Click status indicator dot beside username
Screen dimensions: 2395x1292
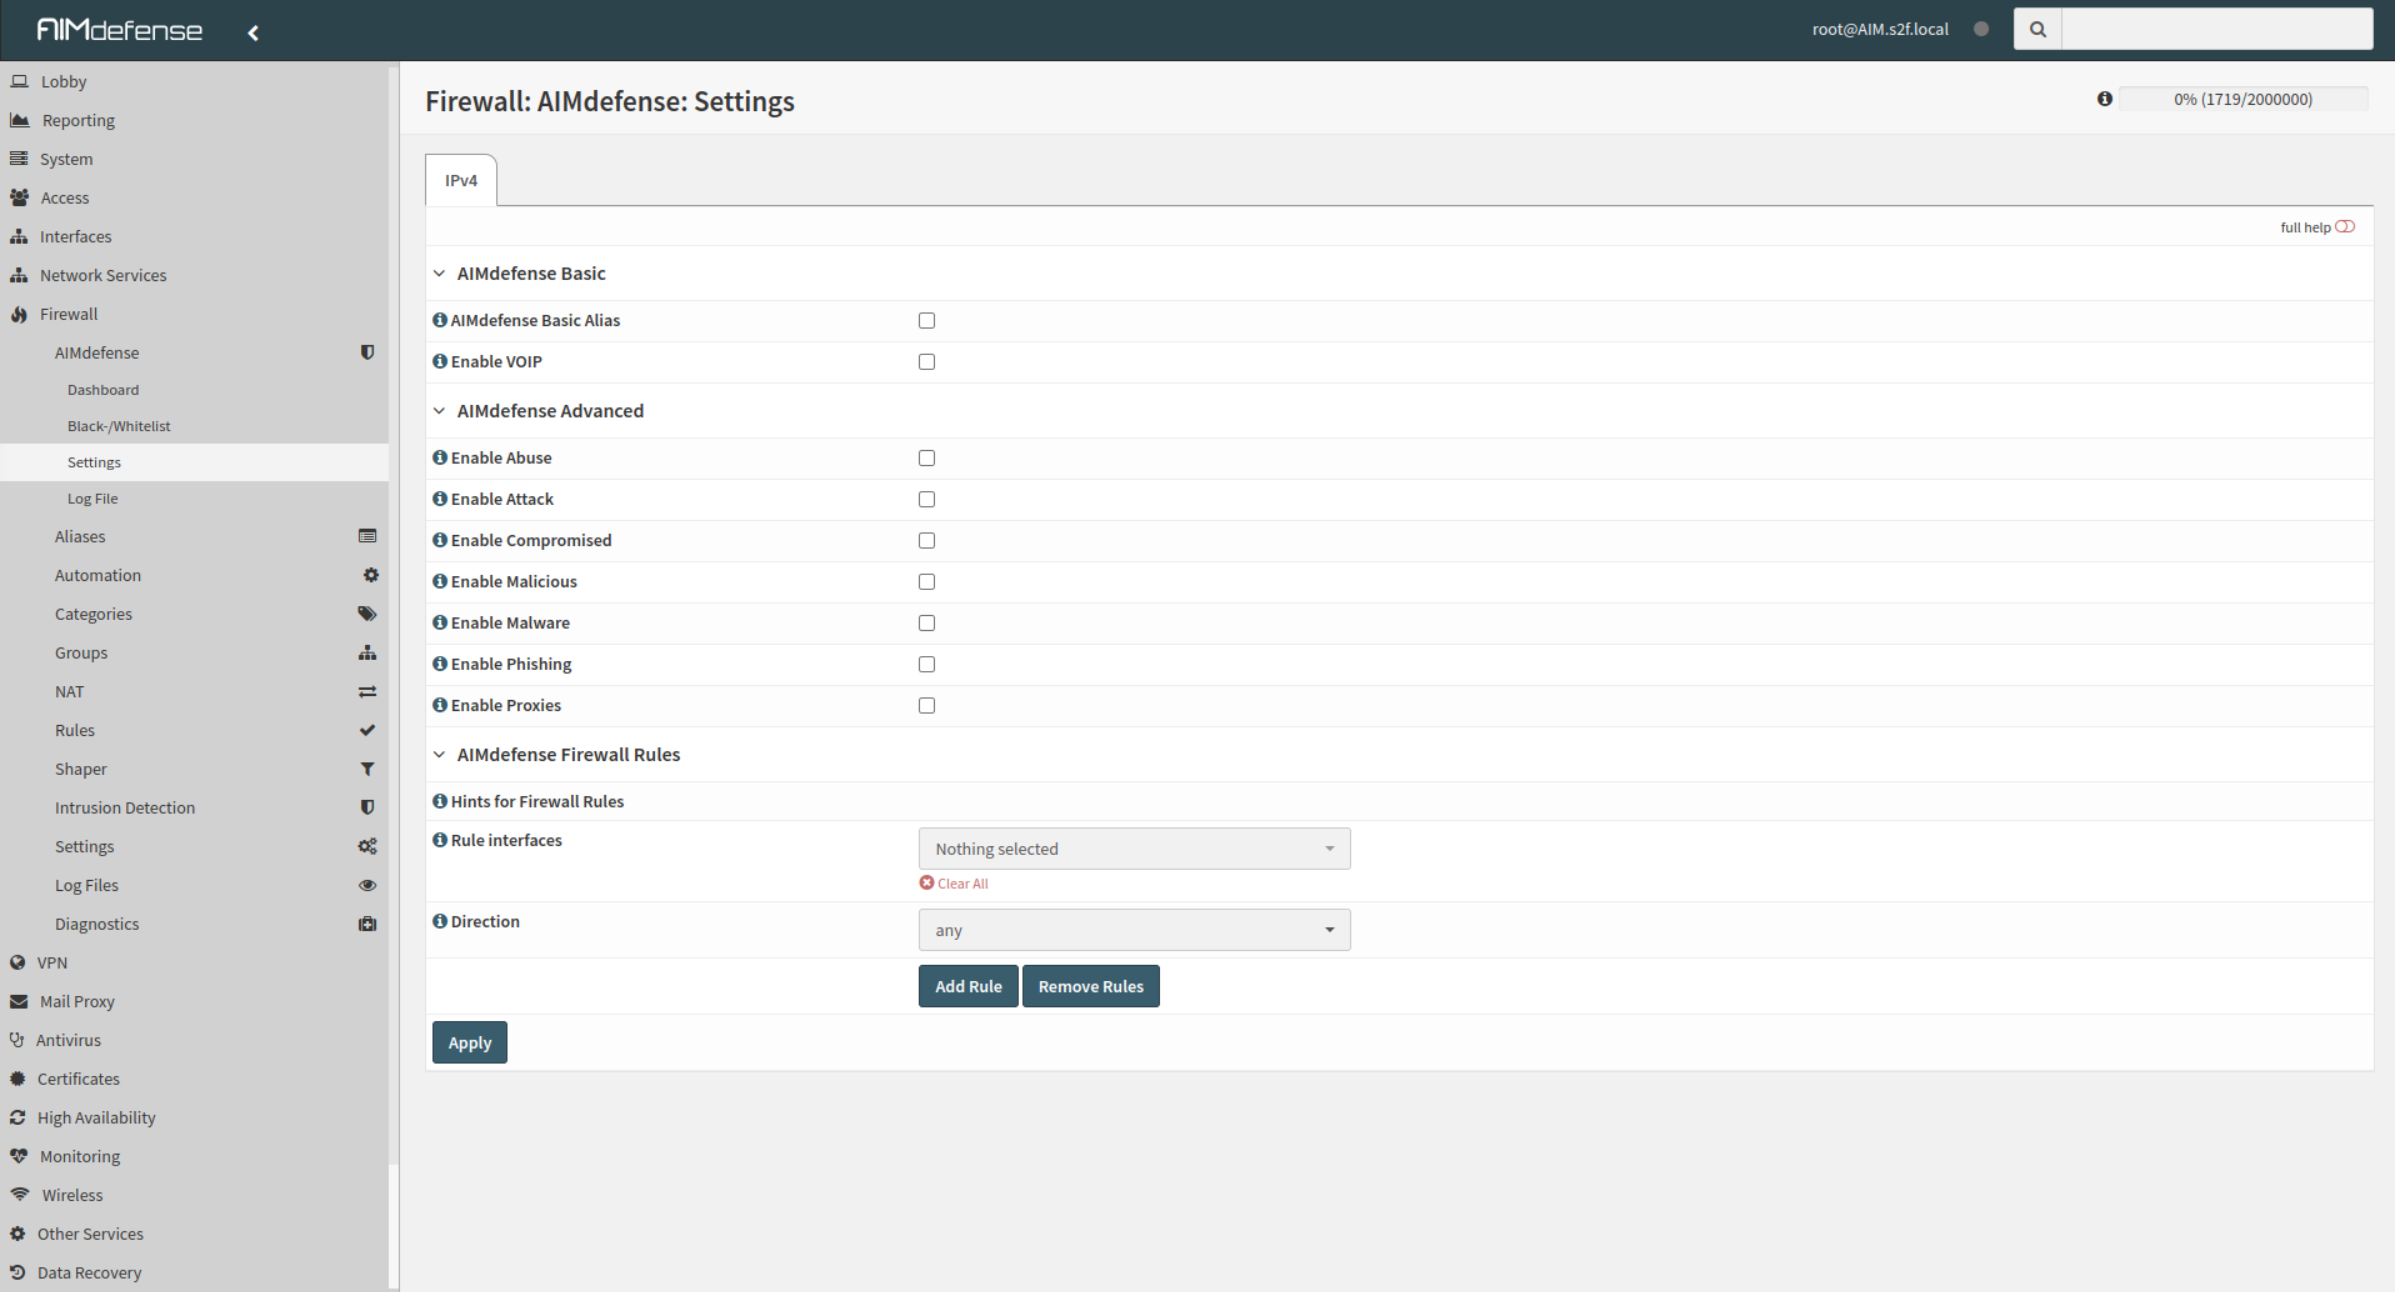click(x=1981, y=29)
